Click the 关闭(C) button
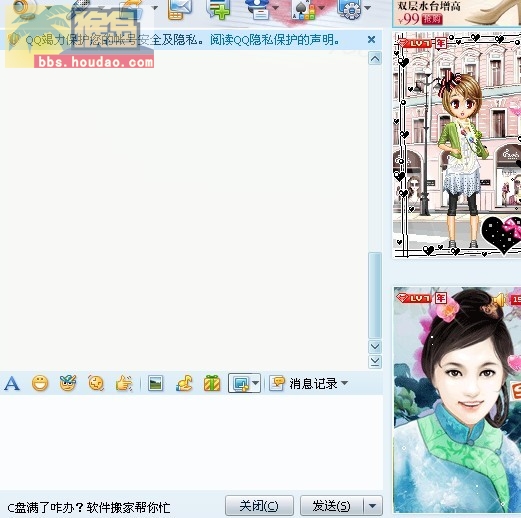The width and height of the screenshot is (521, 518). 259,506
